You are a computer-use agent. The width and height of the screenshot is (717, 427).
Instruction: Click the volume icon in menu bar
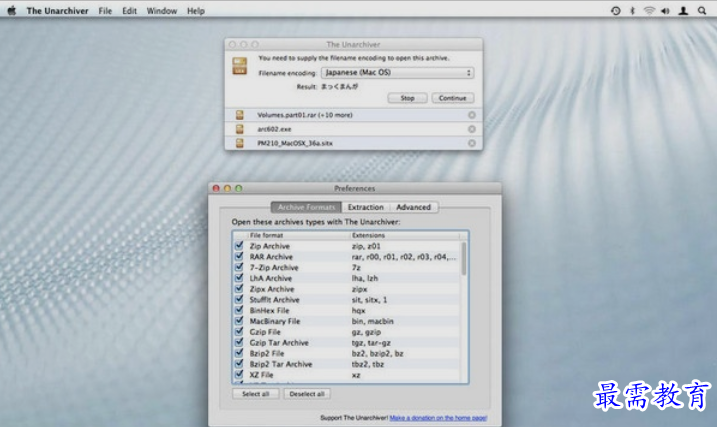point(665,11)
